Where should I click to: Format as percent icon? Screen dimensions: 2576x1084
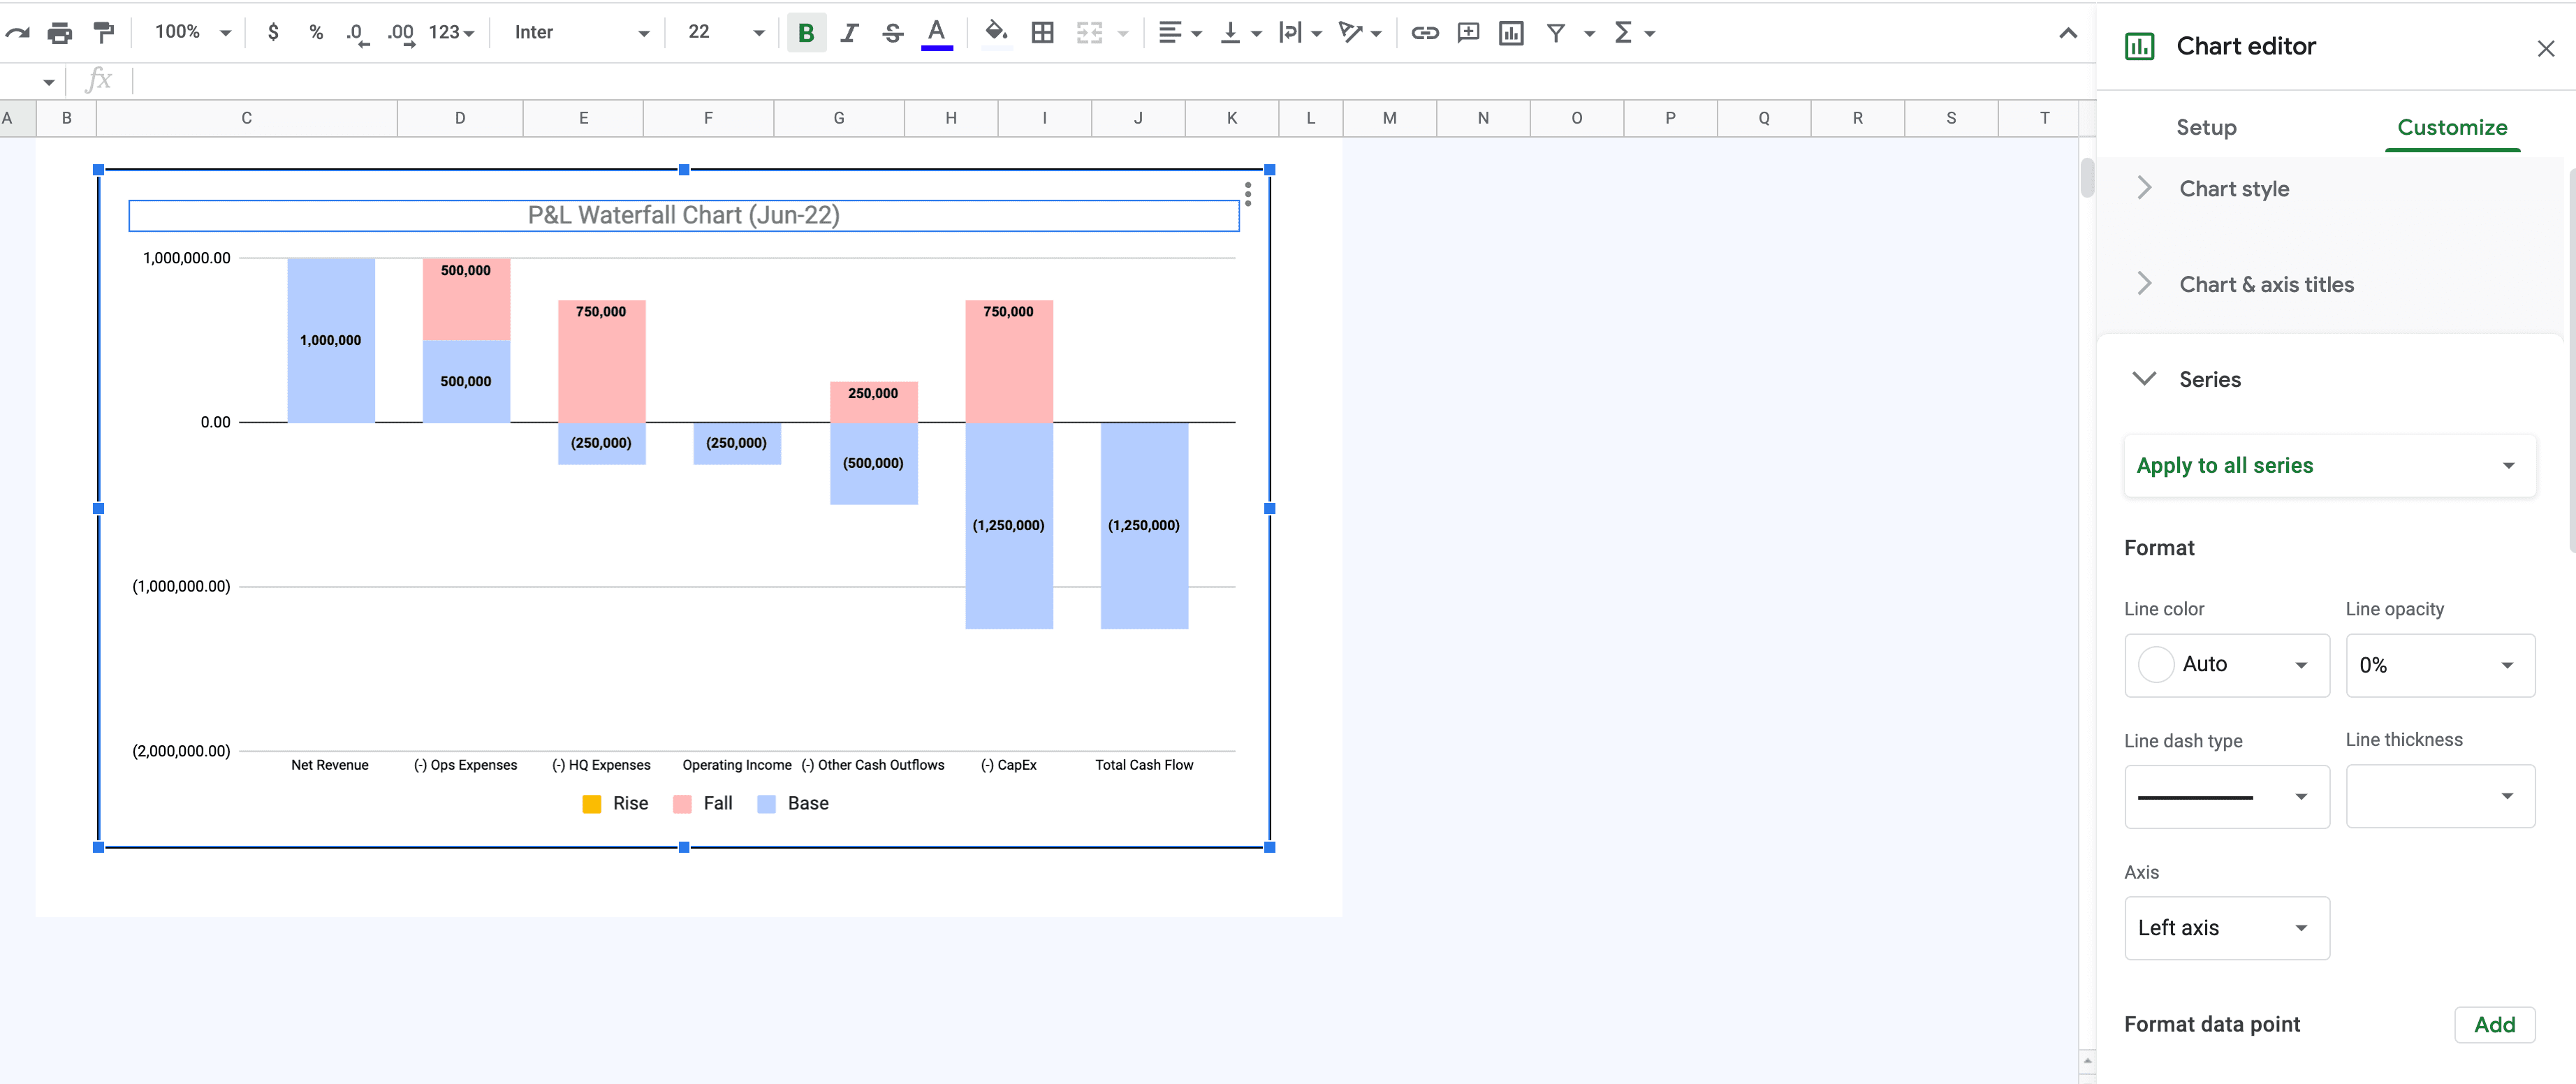click(x=316, y=33)
